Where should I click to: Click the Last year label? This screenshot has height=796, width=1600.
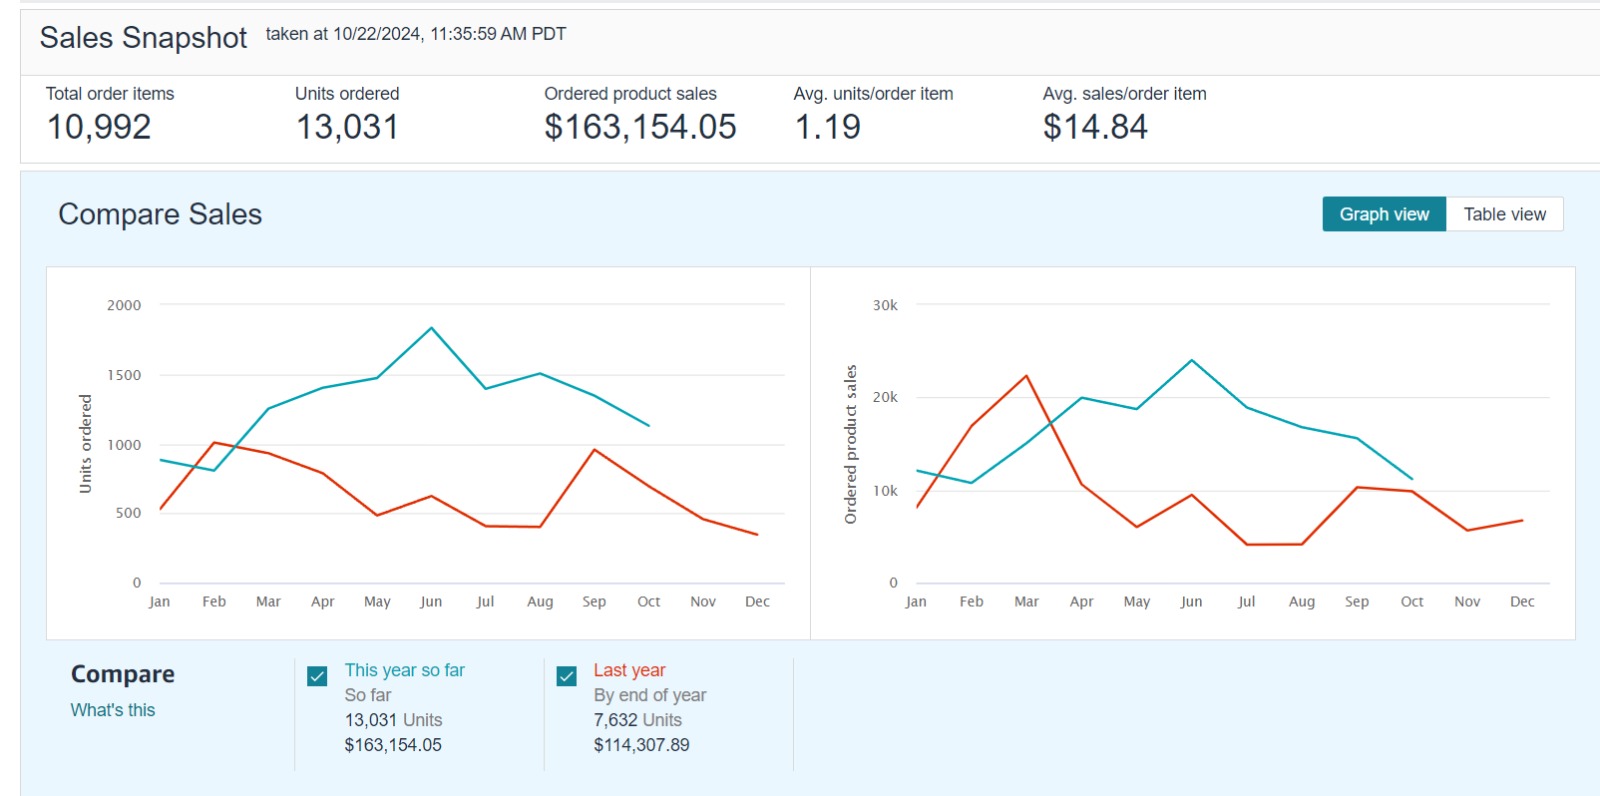(629, 670)
